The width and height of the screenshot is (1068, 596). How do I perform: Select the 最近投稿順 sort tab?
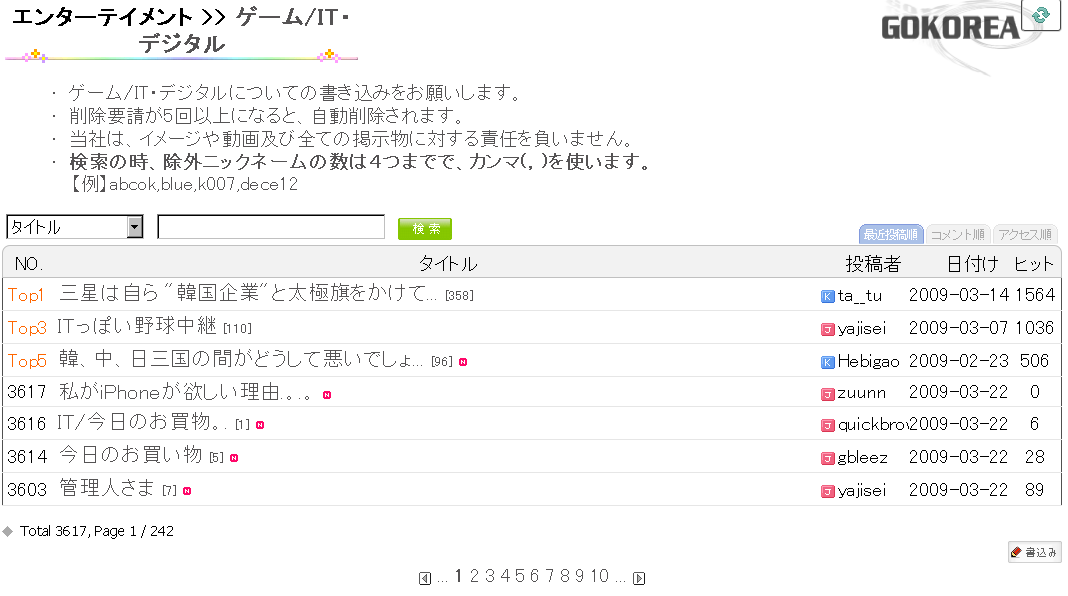click(891, 235)
